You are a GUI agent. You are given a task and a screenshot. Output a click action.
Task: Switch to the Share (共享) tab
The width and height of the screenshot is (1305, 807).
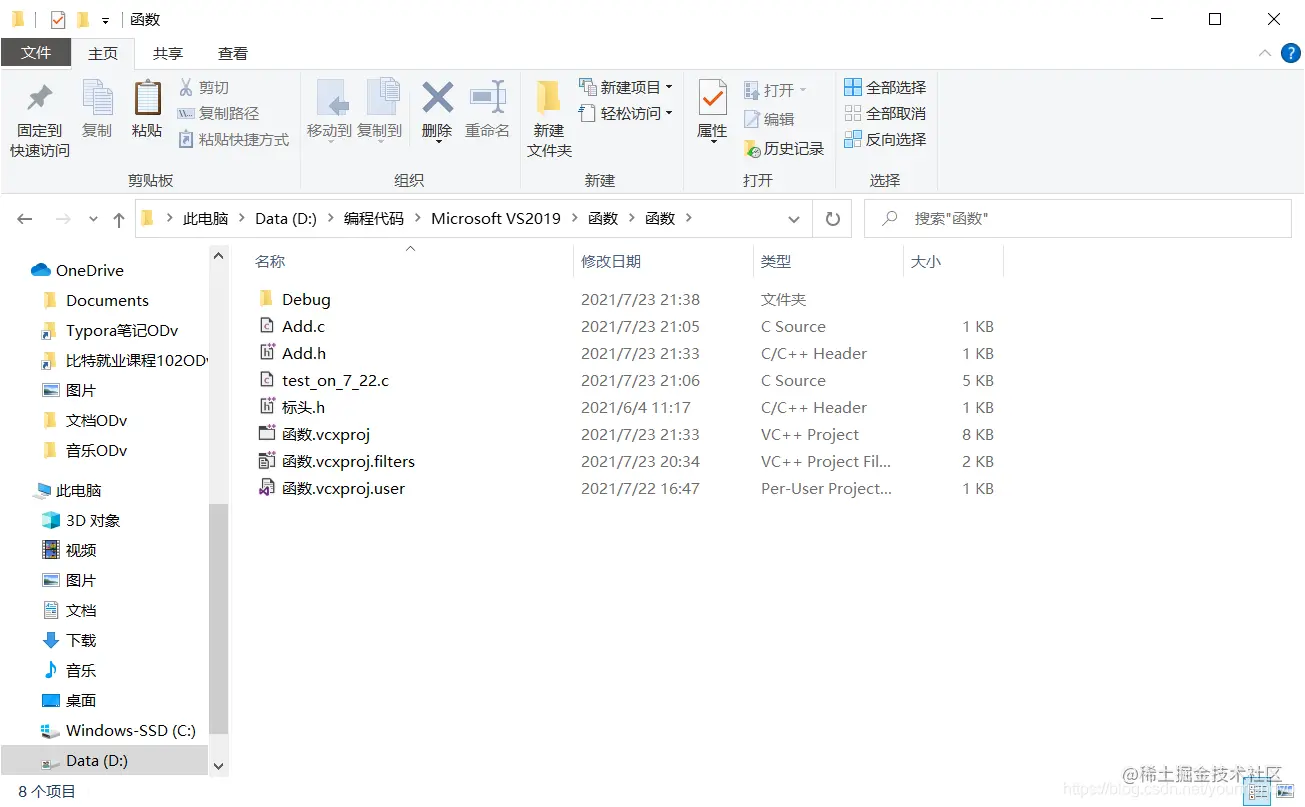pyautogui.click(x=168, y=54)
